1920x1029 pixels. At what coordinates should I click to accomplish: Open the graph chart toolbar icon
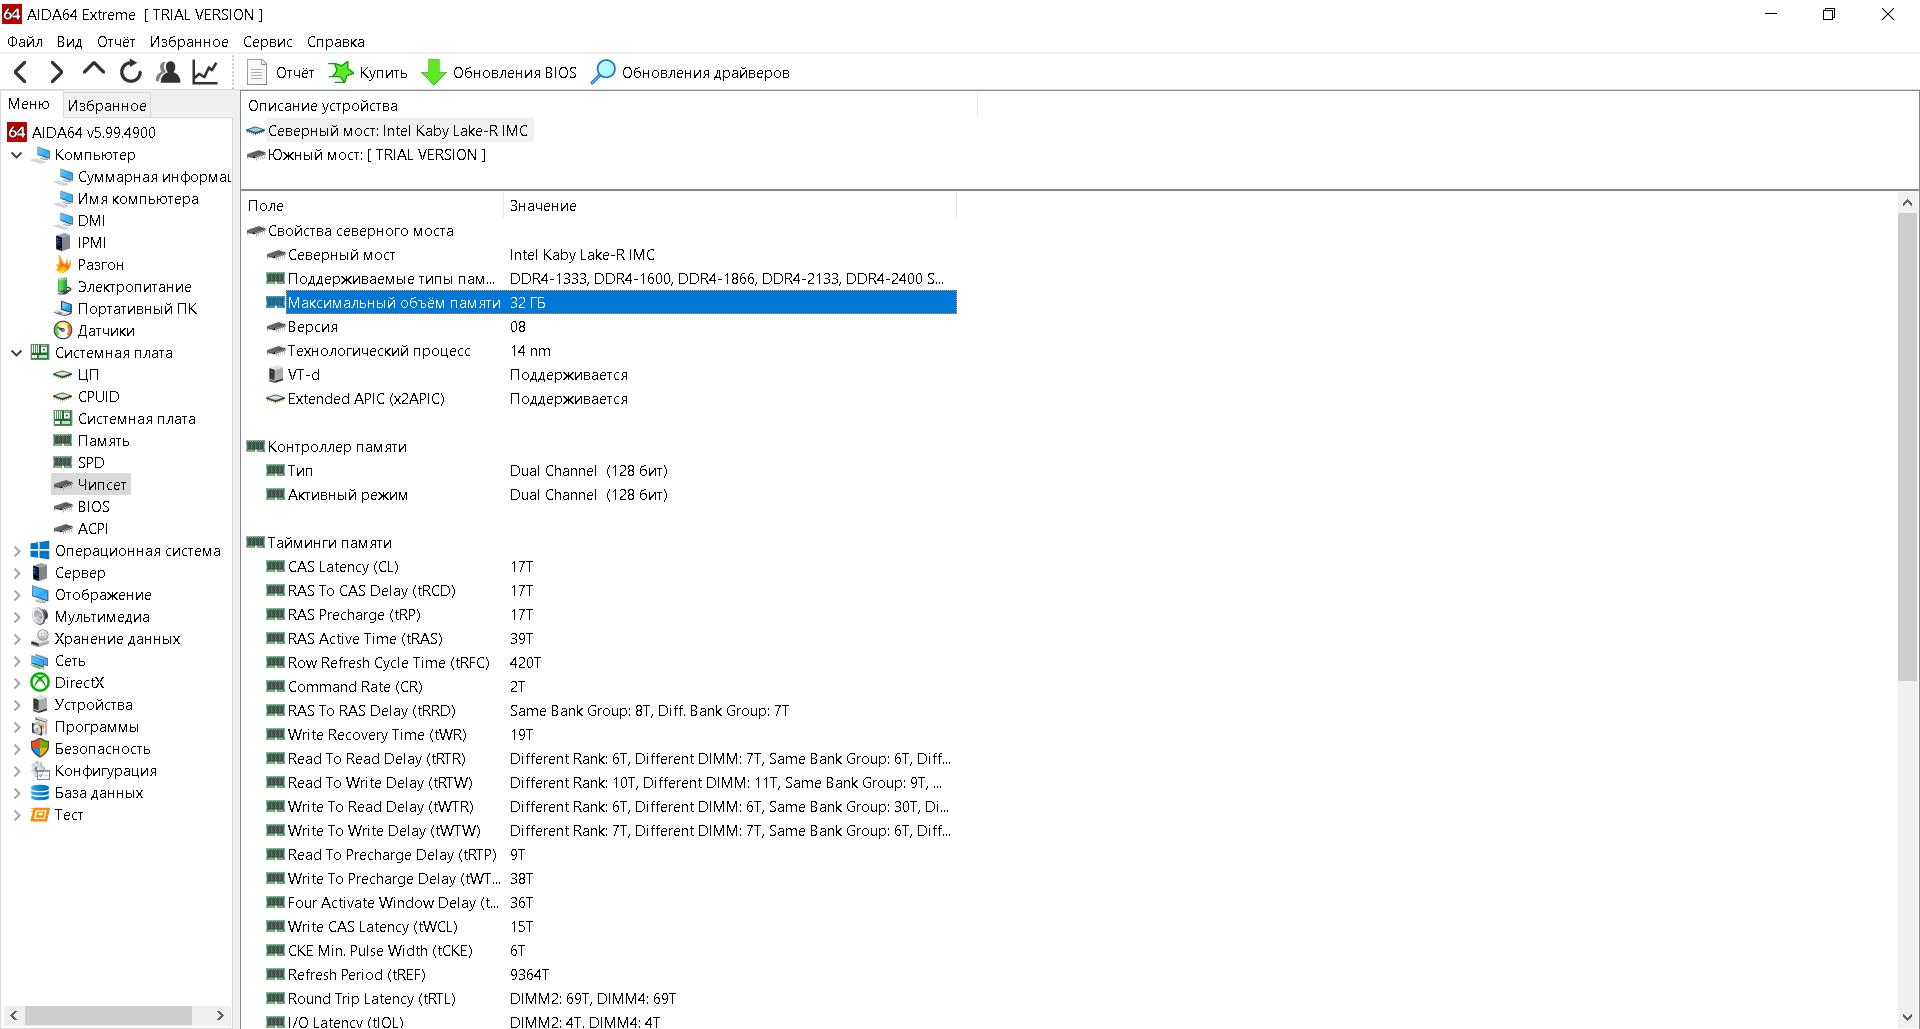click(205, 72)
